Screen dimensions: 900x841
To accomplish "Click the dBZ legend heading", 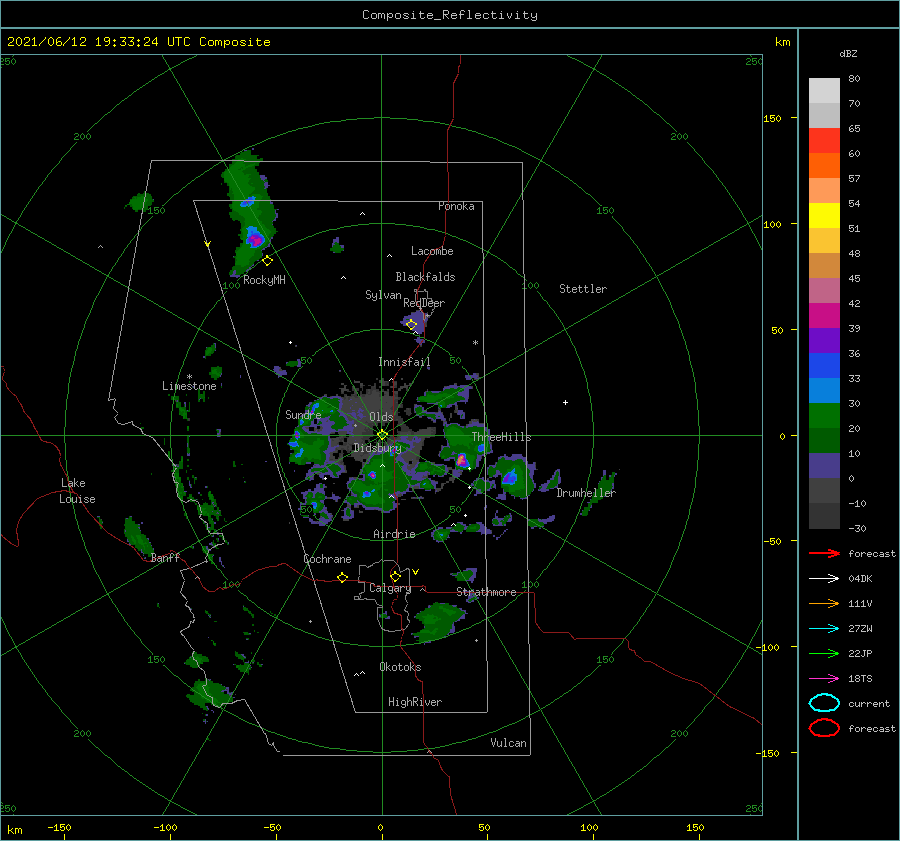I will (x=848, y=53).
